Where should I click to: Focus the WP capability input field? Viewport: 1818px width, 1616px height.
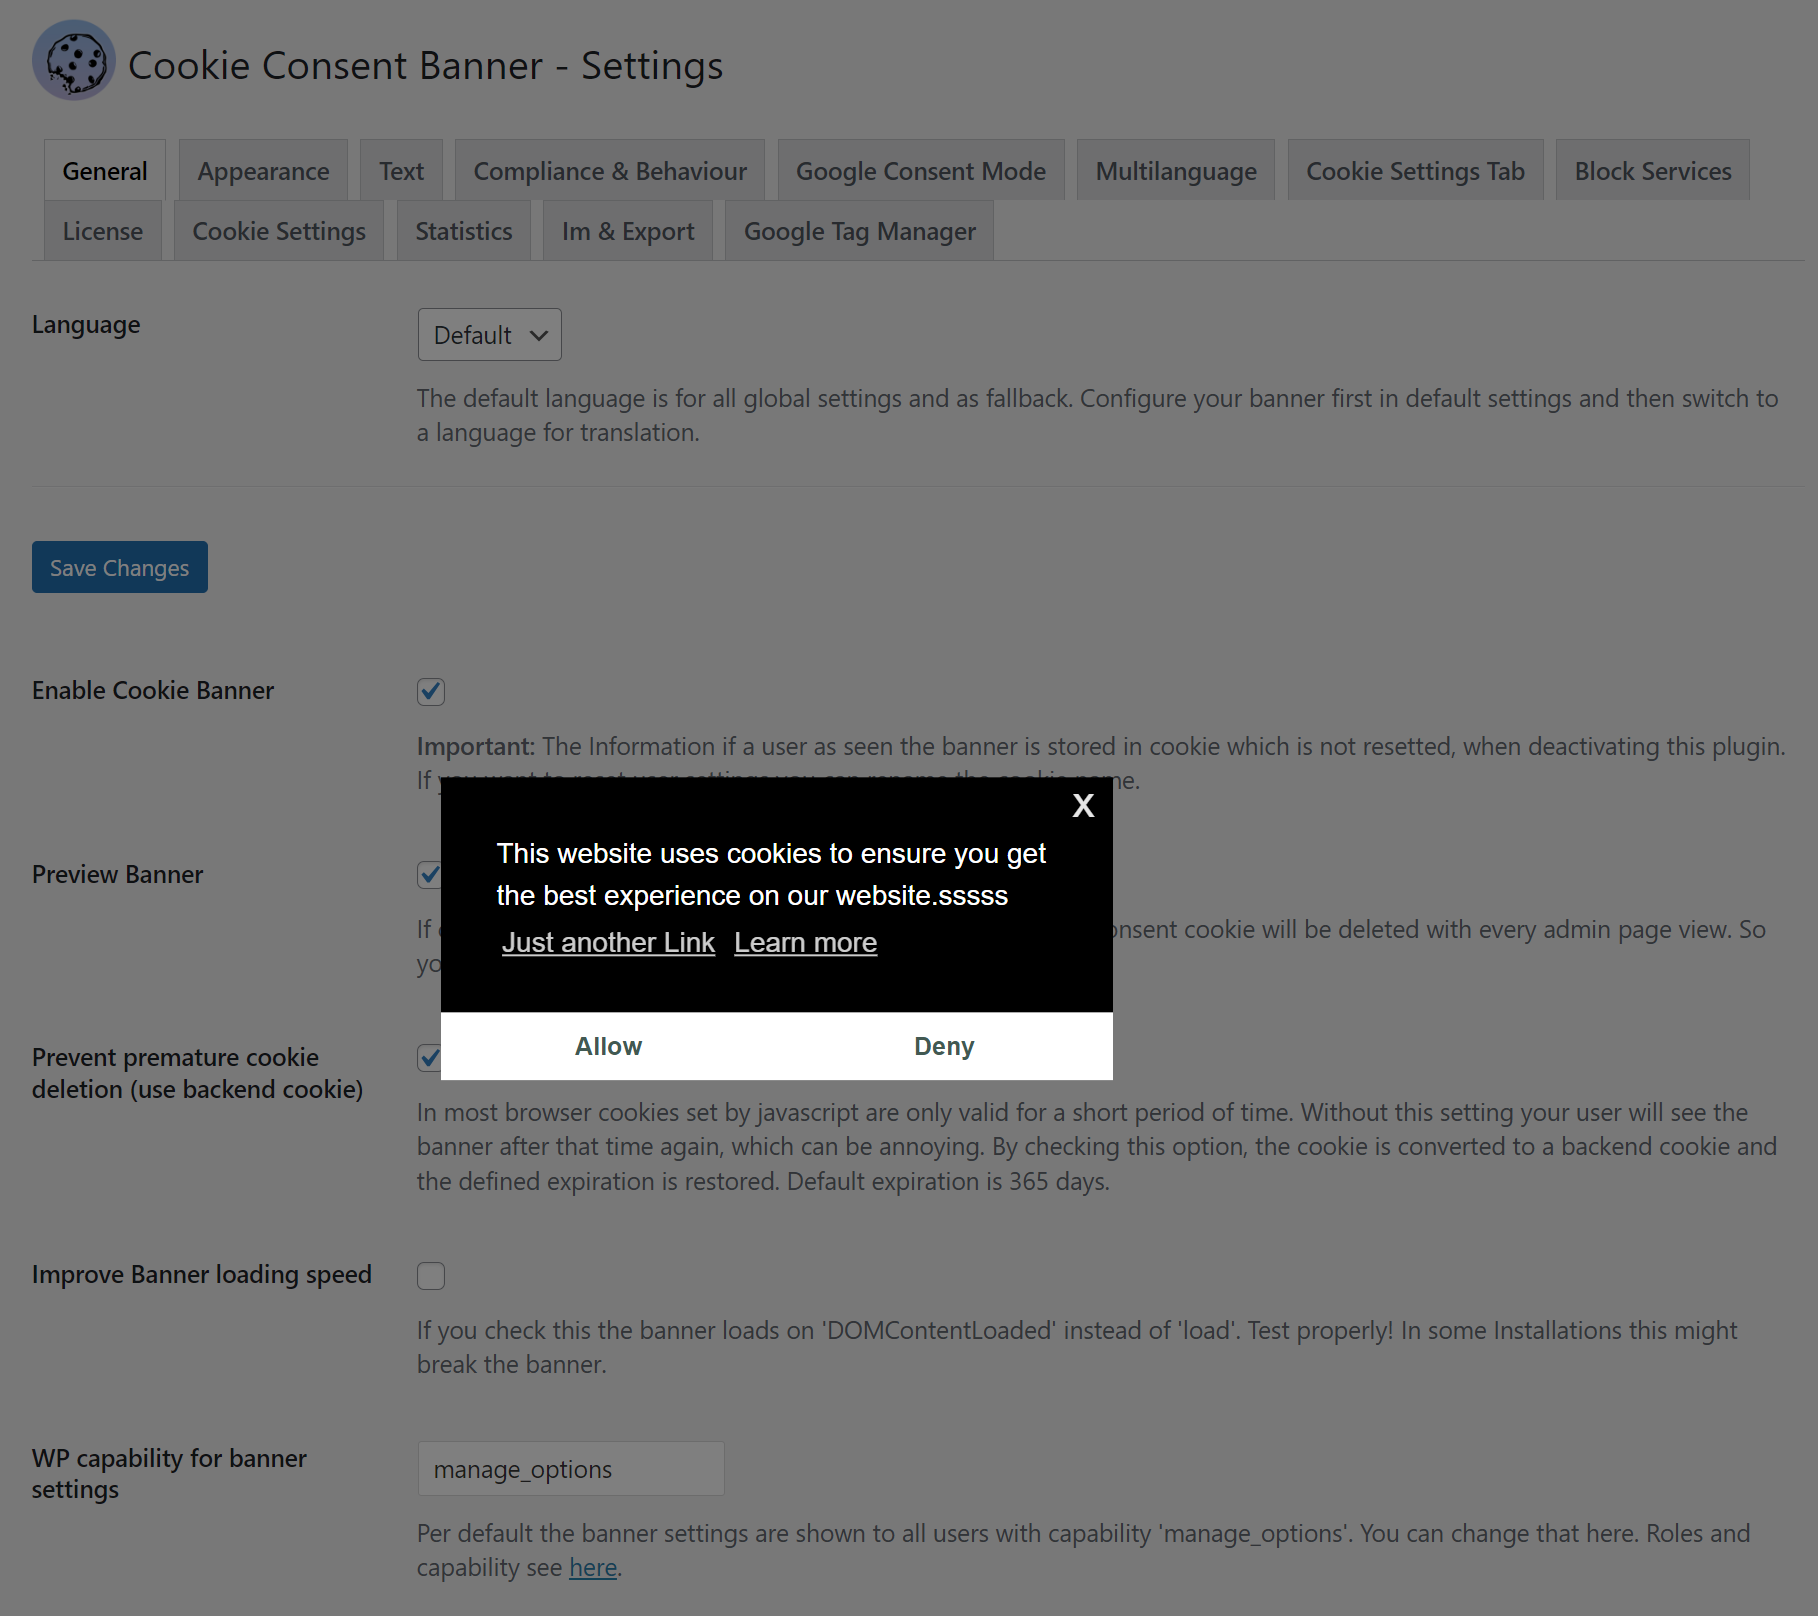571,1469
